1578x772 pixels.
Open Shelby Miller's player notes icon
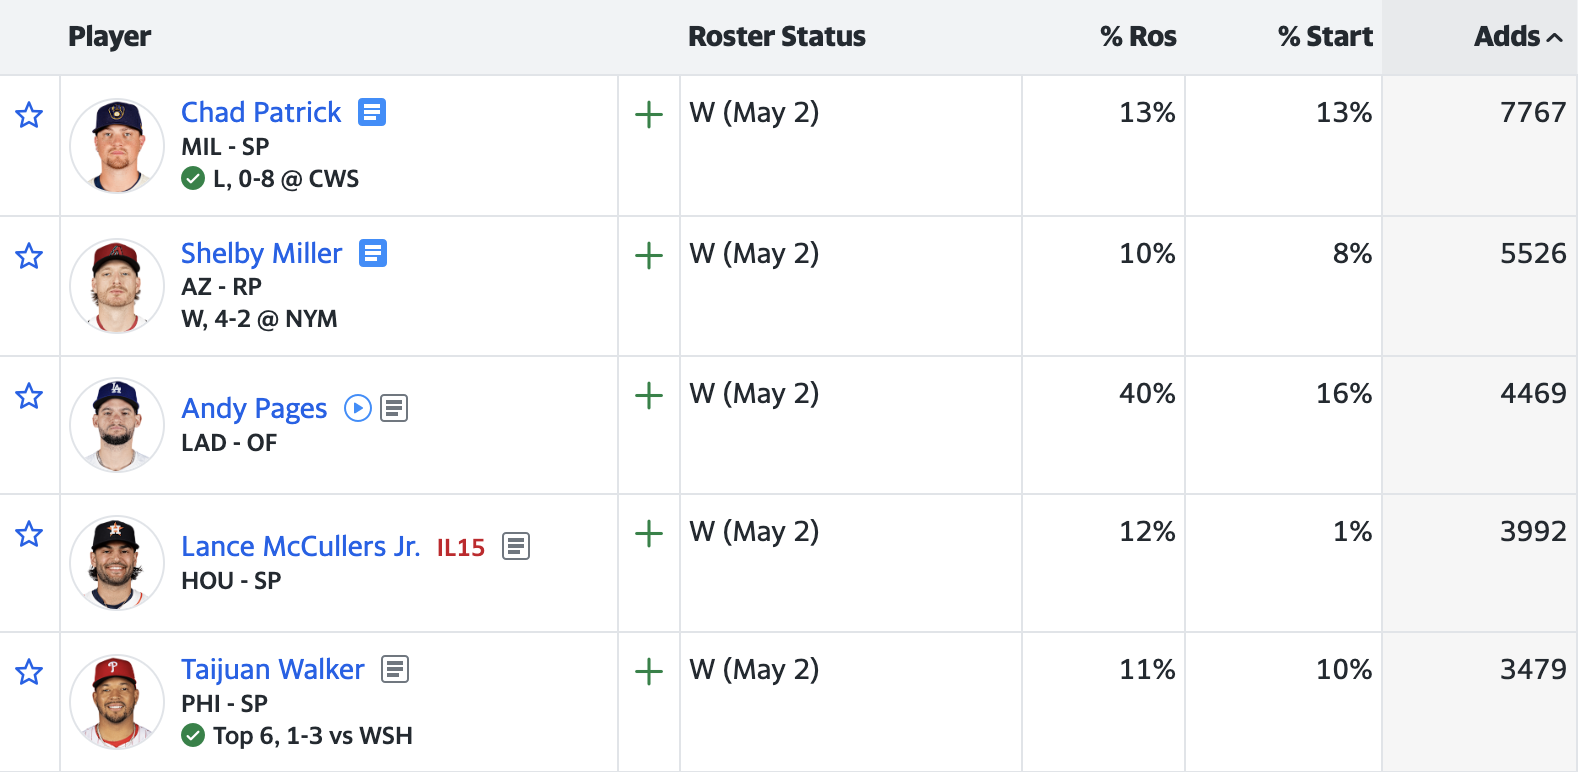373,253
